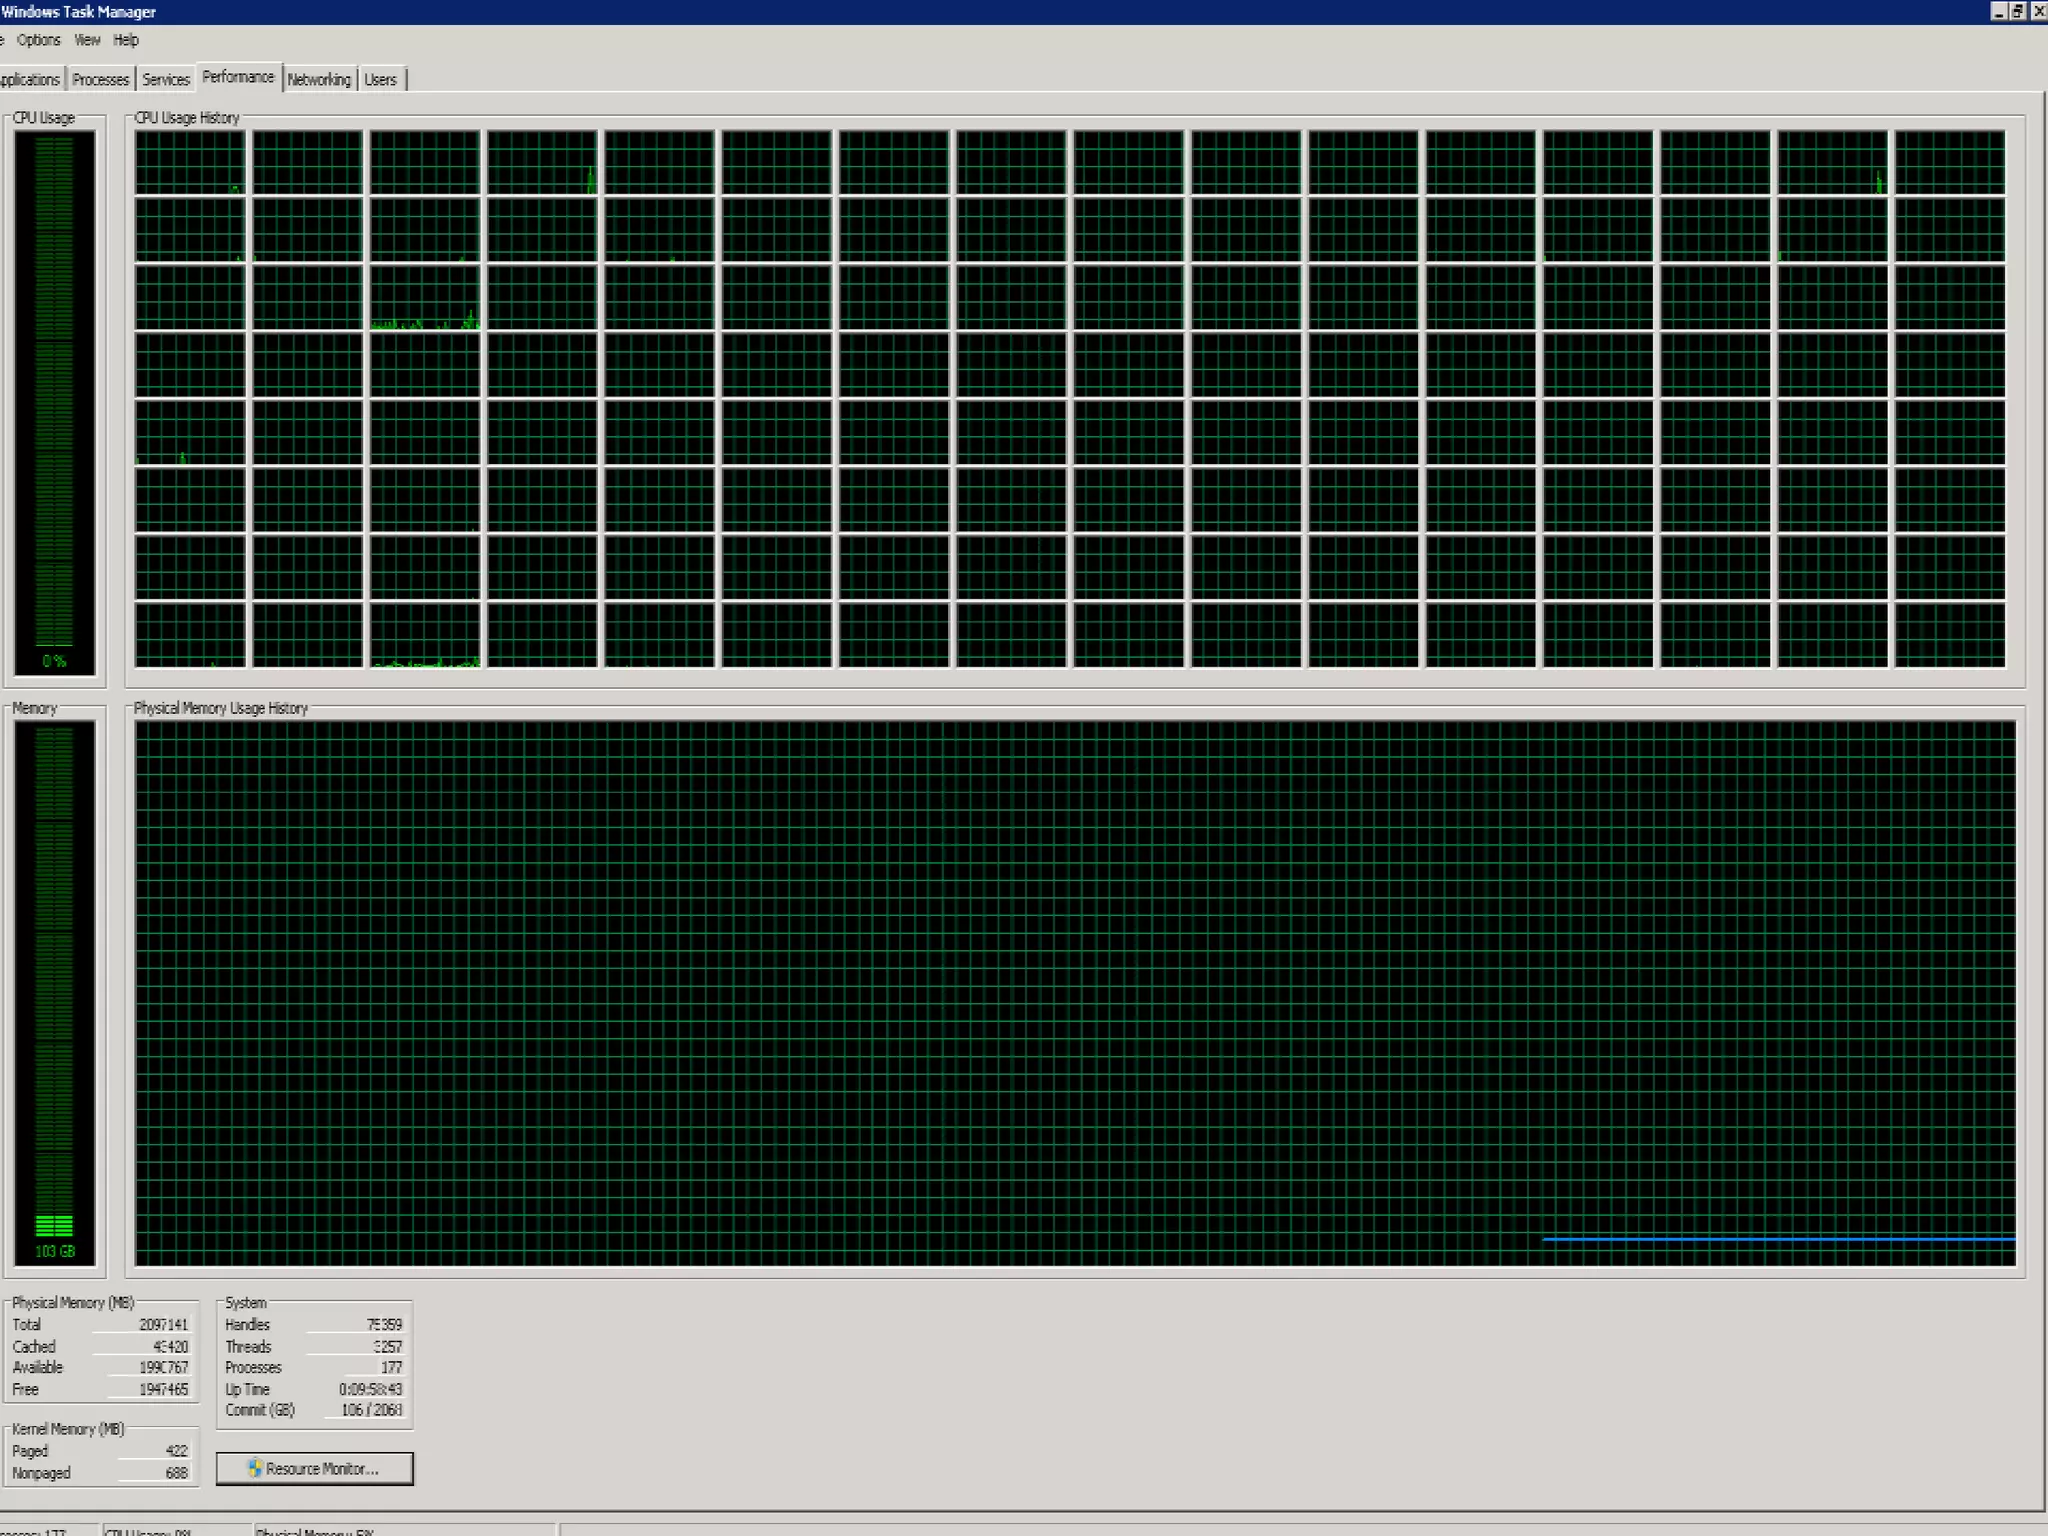2048x1536 pixels.
Task: Minimize the Task Manager window
Action: click(x=1999, y=12)
